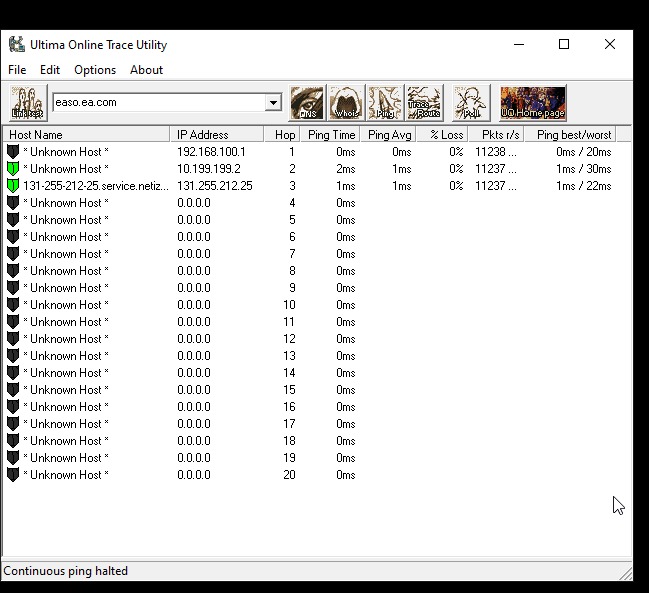The width and height of the screenshot is (649, 593).
Task: Click the % Loss column header
Action: pos(446,135)
